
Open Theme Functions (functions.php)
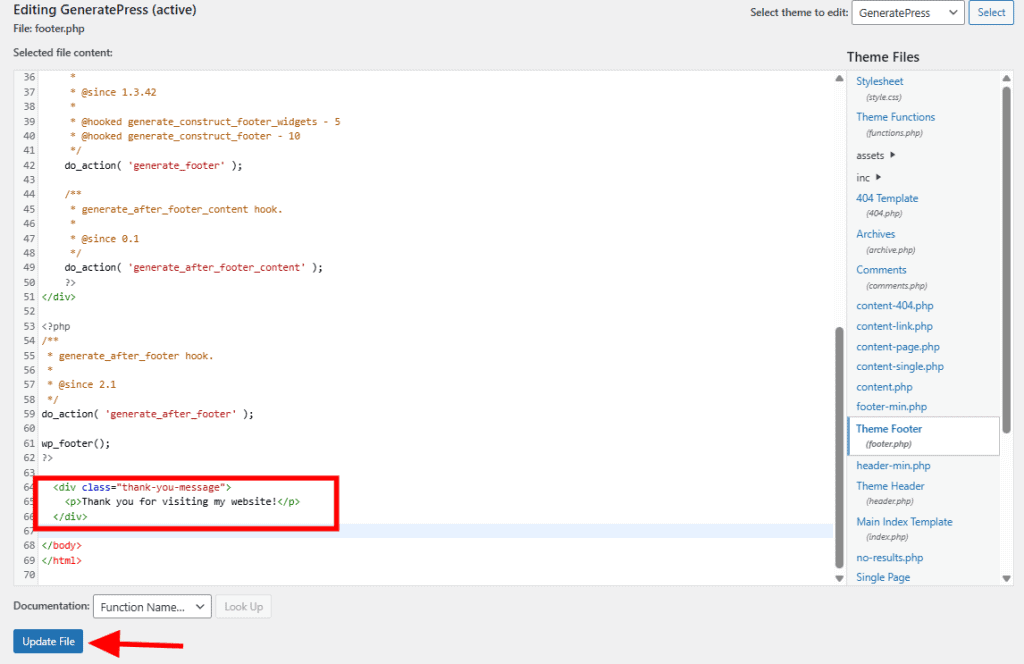point(895,116)
